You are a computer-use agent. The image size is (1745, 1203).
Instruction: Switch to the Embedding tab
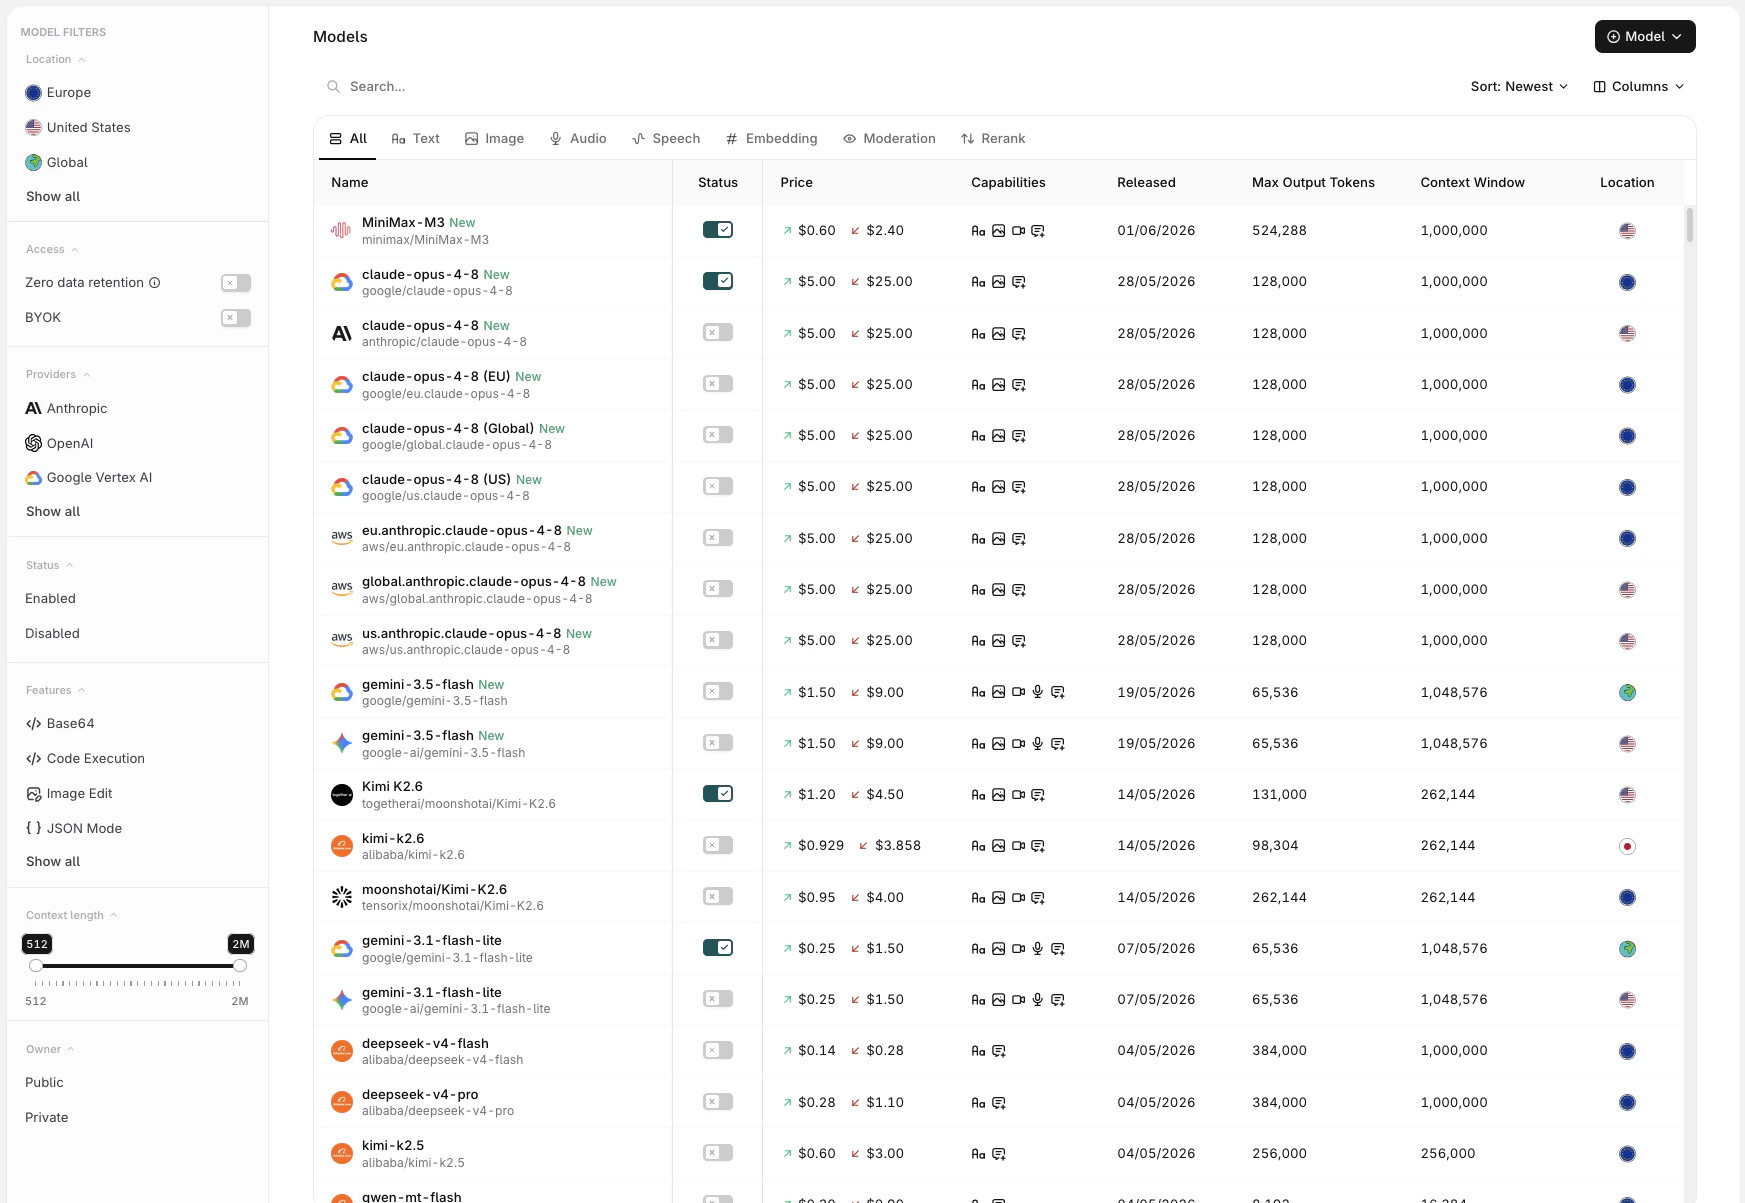771,139
